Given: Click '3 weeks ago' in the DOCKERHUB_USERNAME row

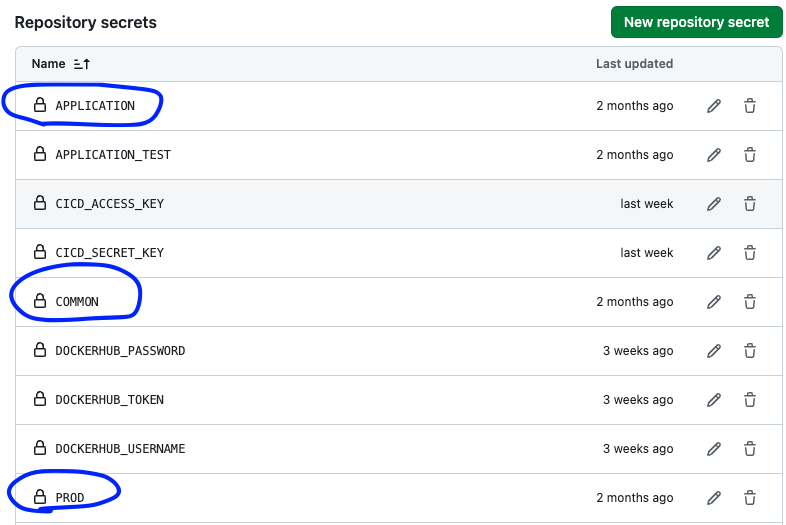Looking at the screenshot, I should coord(638,449).
